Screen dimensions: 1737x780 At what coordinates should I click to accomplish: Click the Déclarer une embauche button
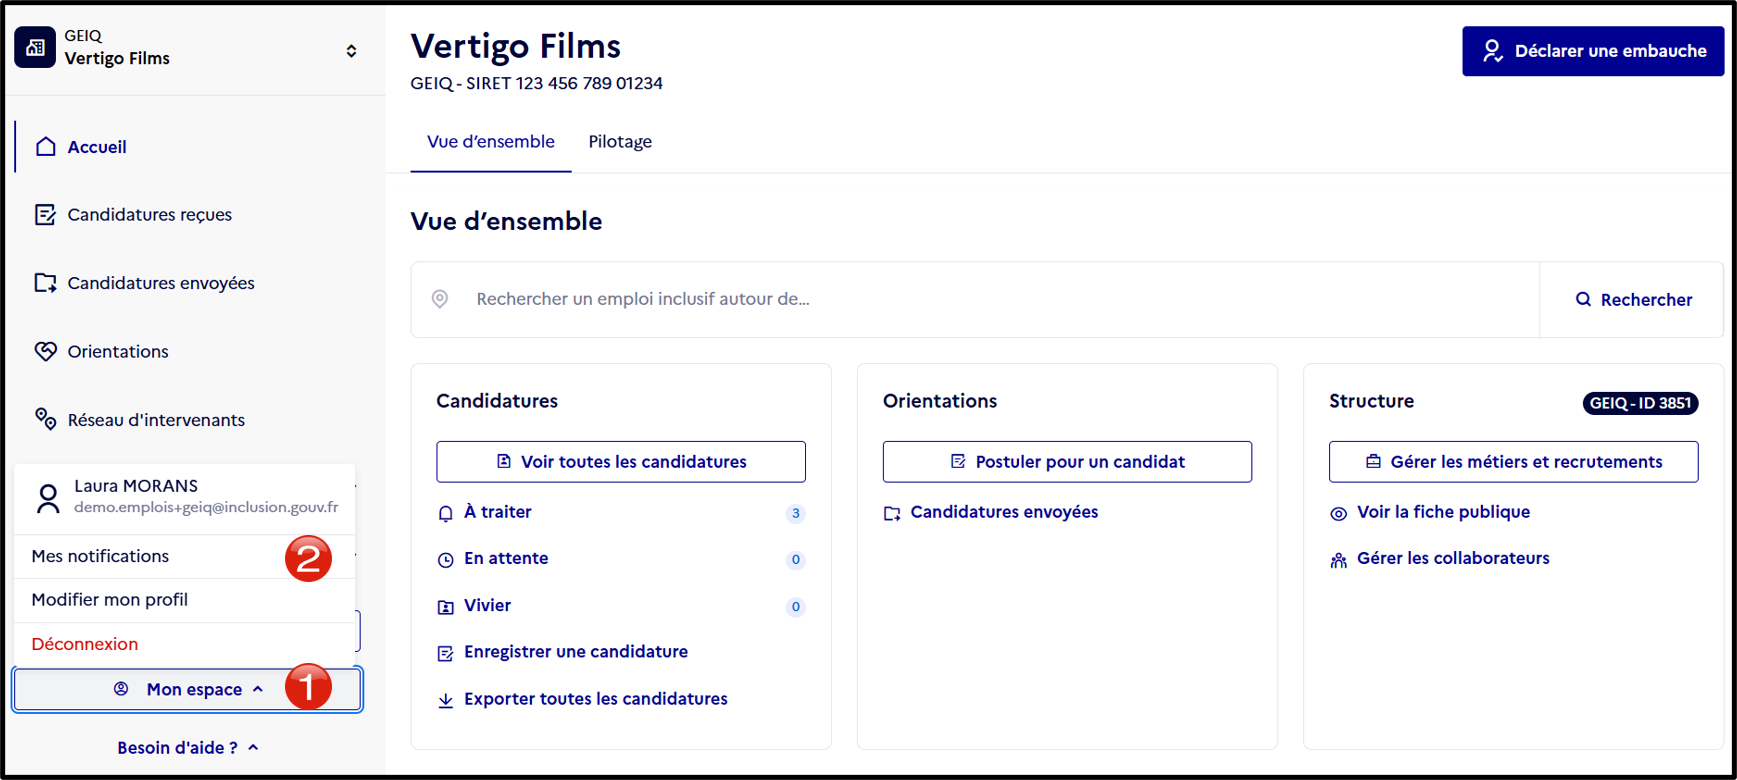coord(1593,51)
